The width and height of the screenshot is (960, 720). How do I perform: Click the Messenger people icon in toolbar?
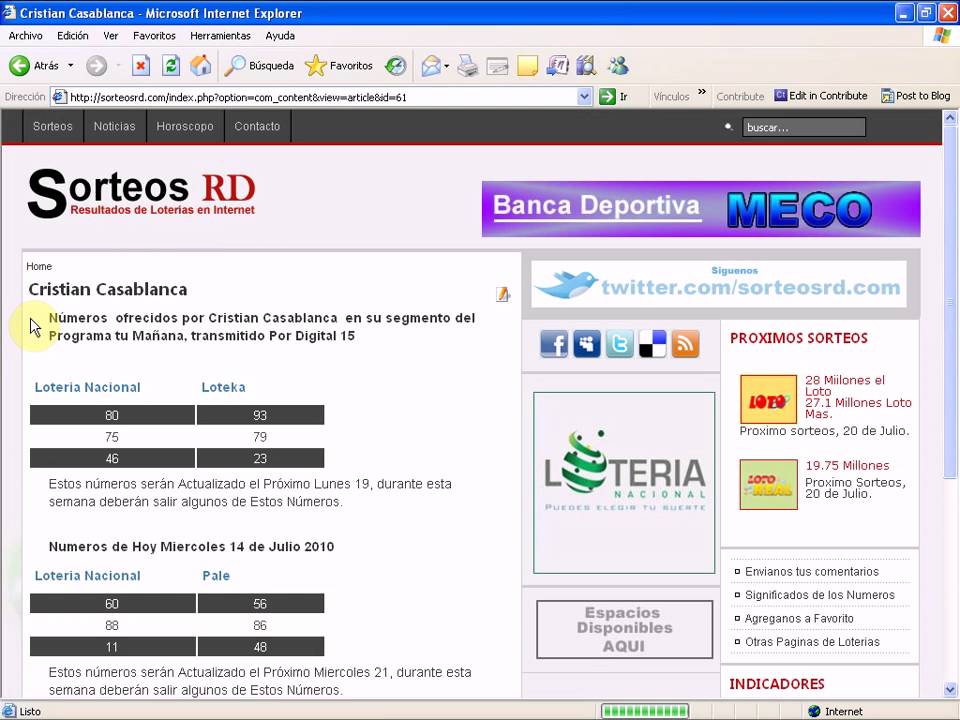618,66
